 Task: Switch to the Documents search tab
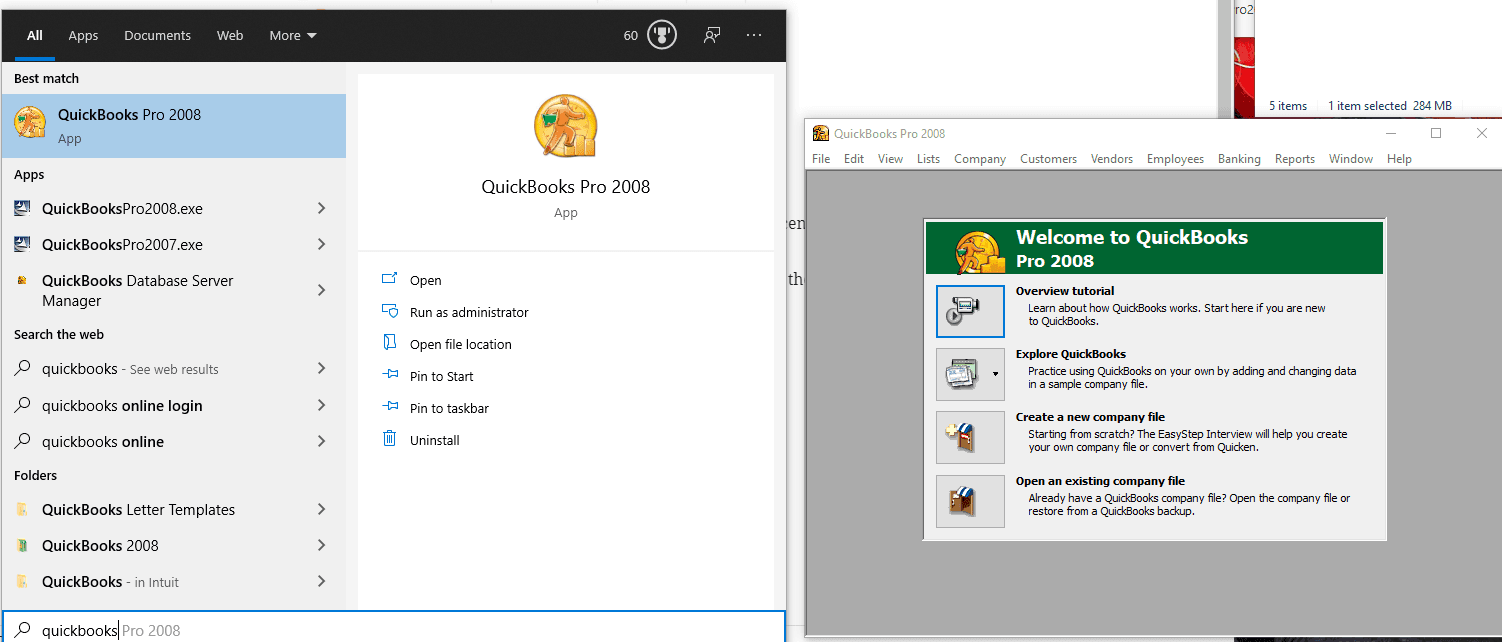pos(157,35)
